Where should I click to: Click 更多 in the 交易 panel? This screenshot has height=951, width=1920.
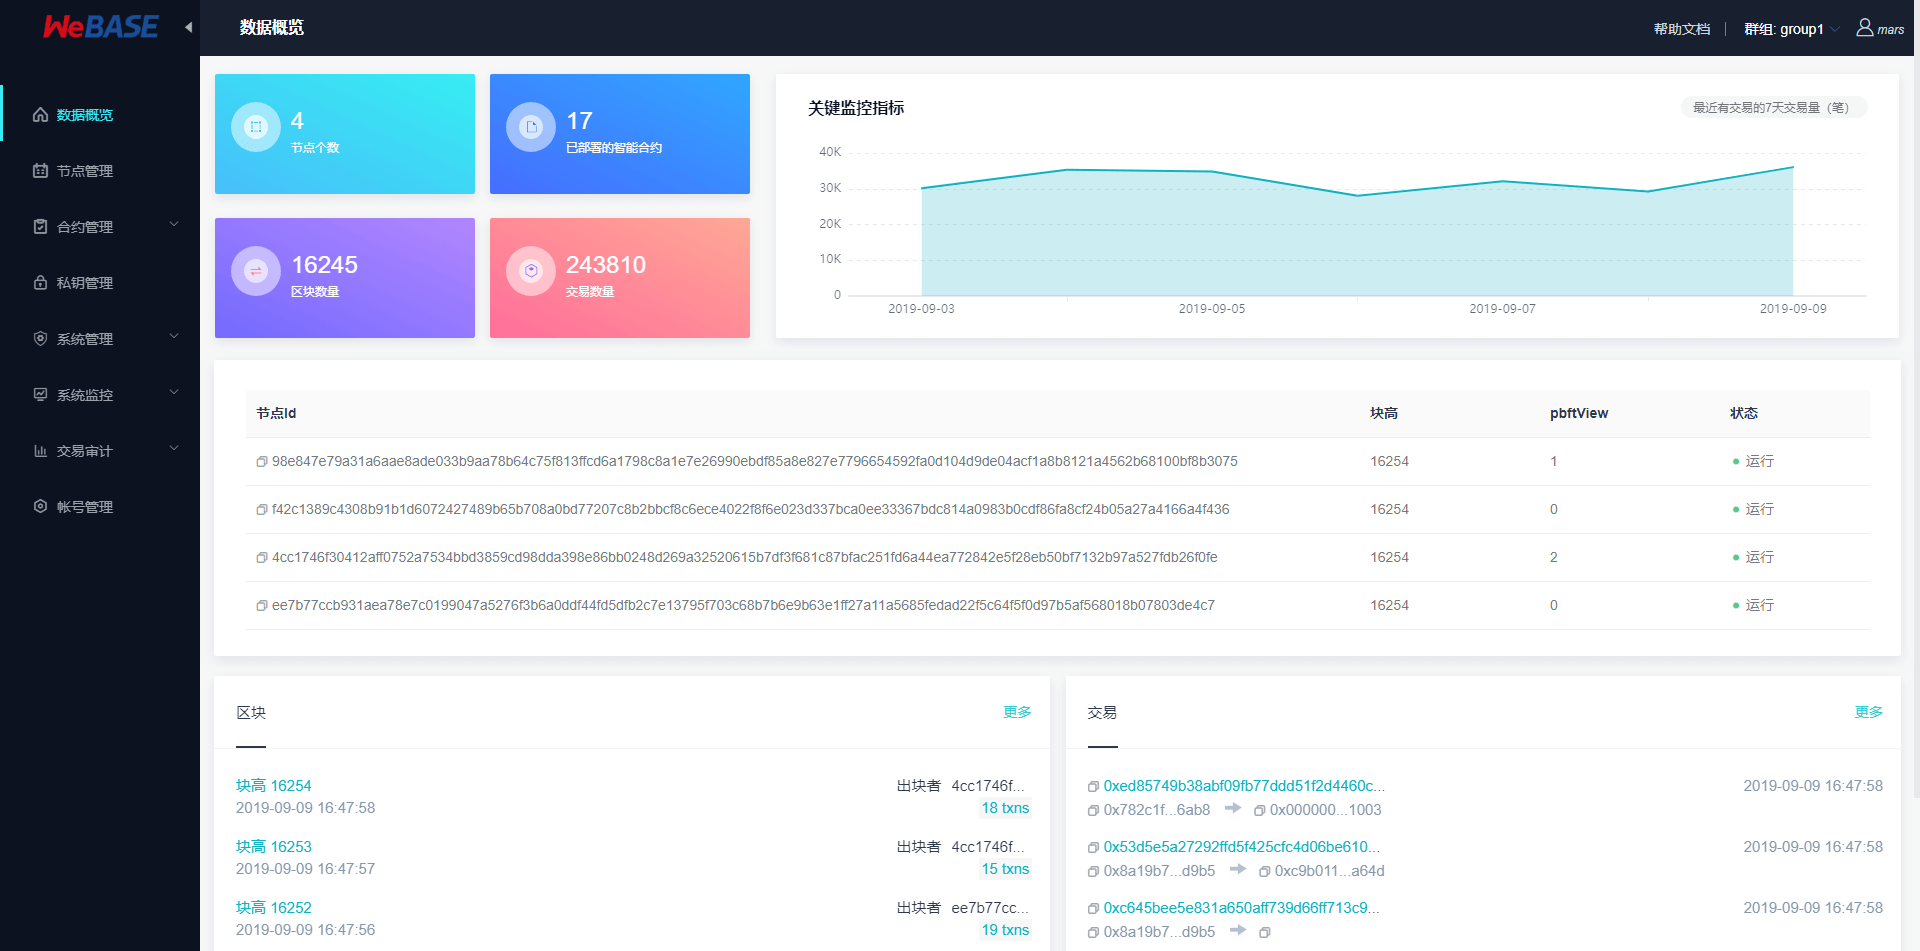[x=1869, y=712]
